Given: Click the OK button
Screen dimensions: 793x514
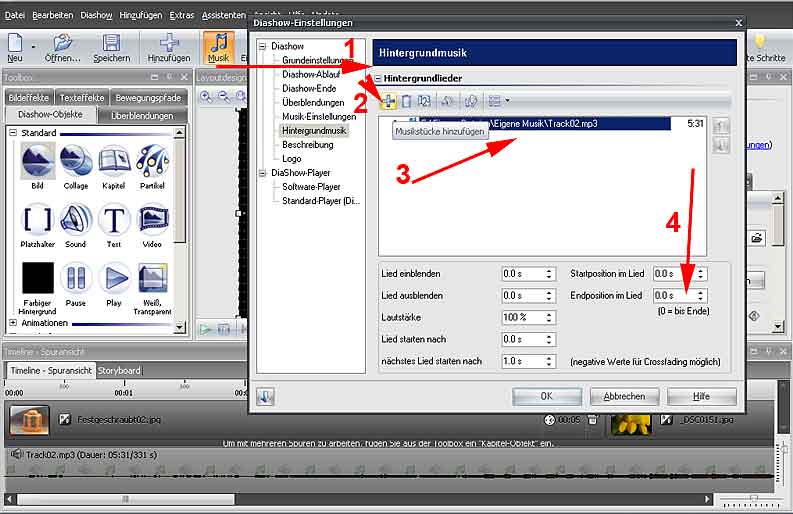Looking at the screenshot, I should click(x=546, y=396).
